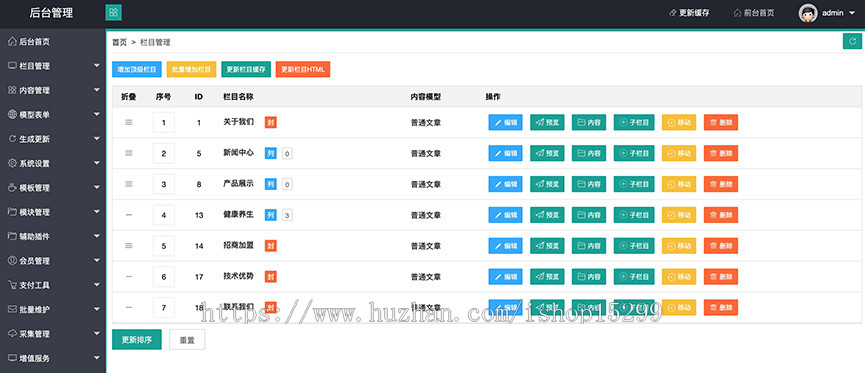Collapse the 健康养生 row dash toggle
865x373 pixels.
click(129, 215)
